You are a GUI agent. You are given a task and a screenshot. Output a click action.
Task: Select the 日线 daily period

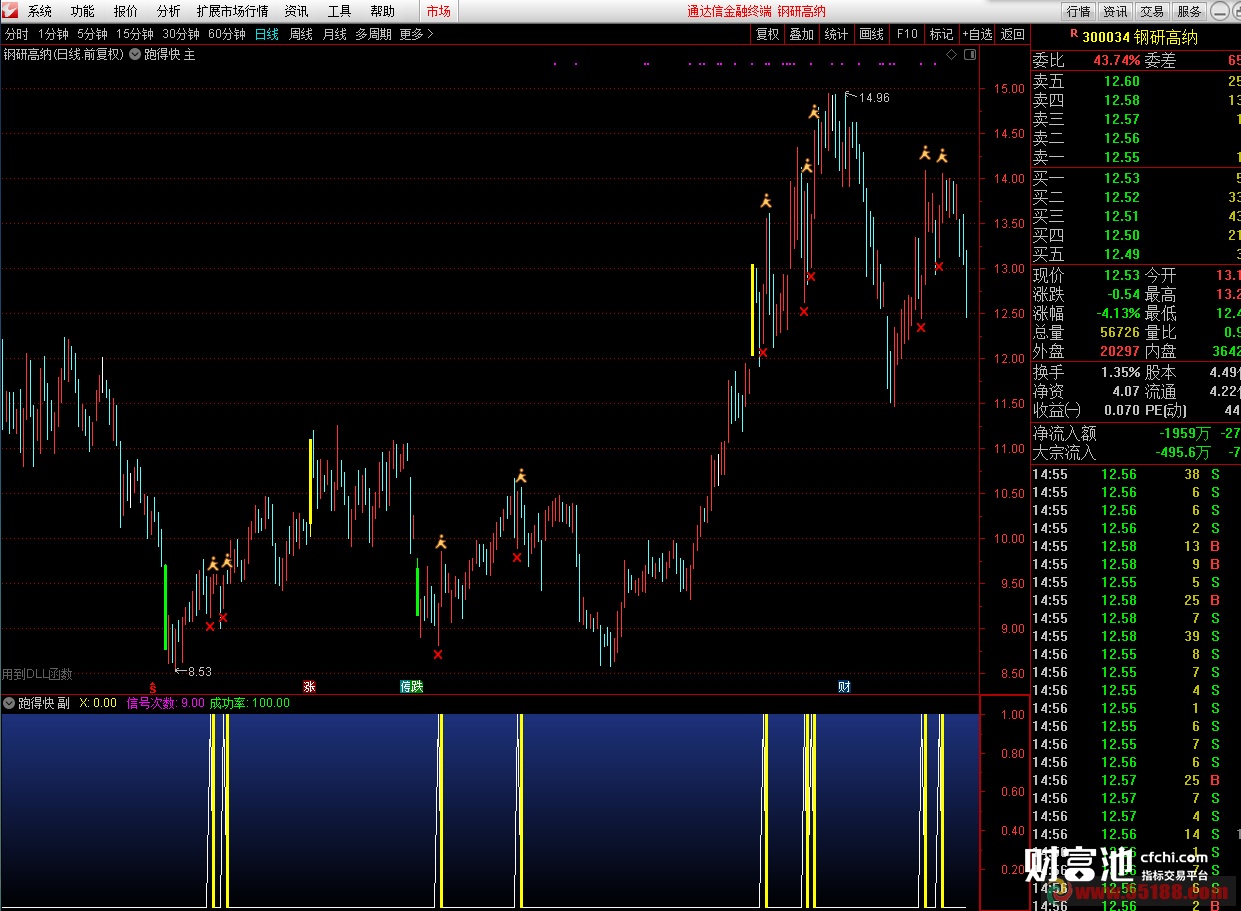(x=267, y=34)
